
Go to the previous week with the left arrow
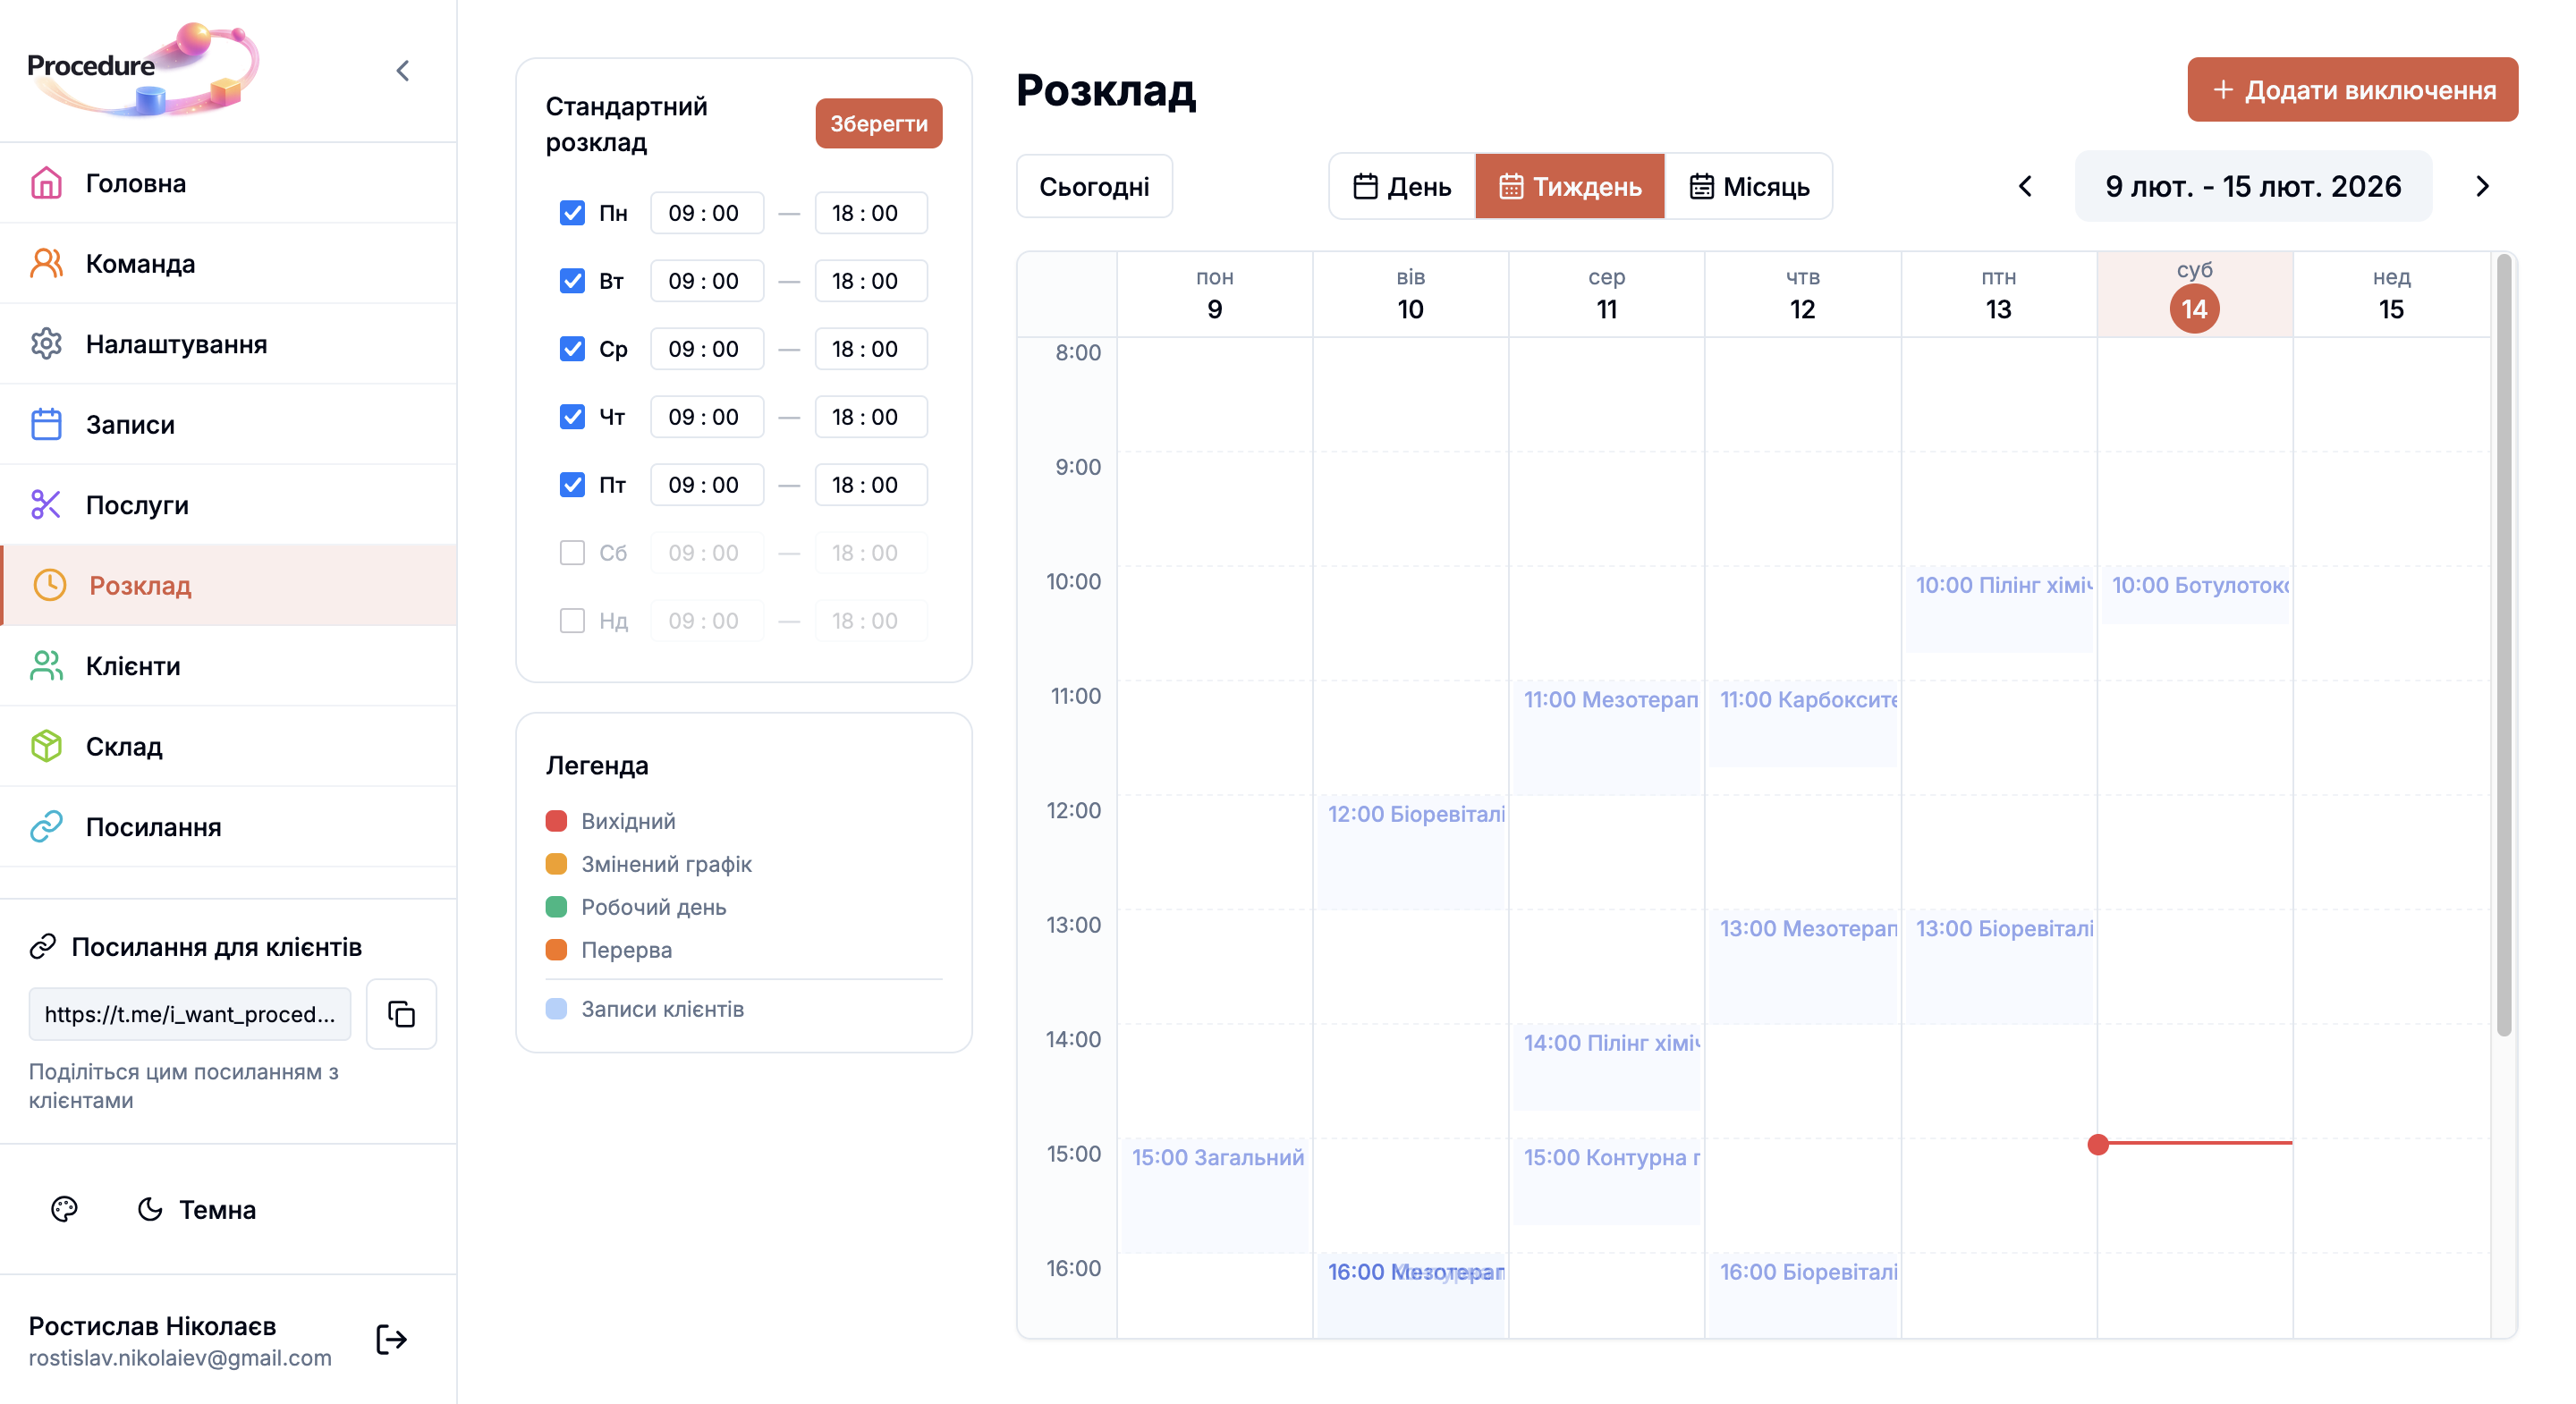tap(2025, 186)
